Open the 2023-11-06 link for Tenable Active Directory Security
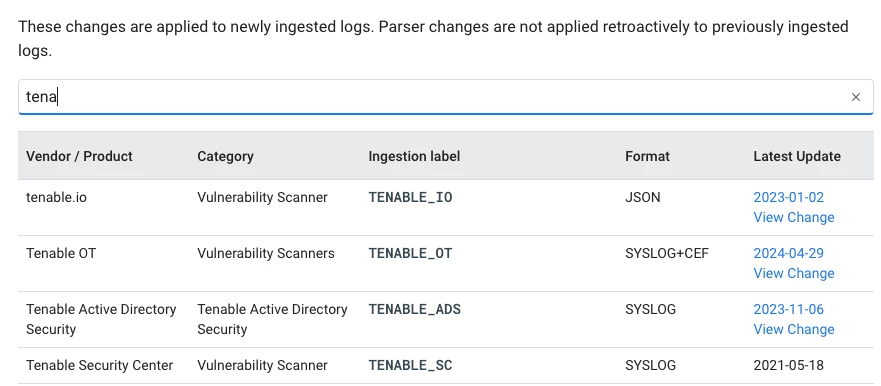881x386 pixels. (x=788, y=310)
